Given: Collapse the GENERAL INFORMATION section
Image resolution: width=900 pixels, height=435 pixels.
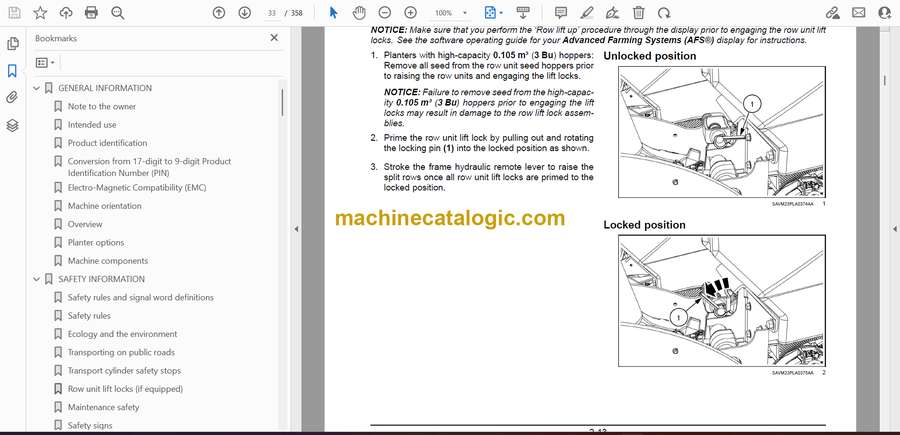Looking at the screenshot, I should [x=37, y=88].
